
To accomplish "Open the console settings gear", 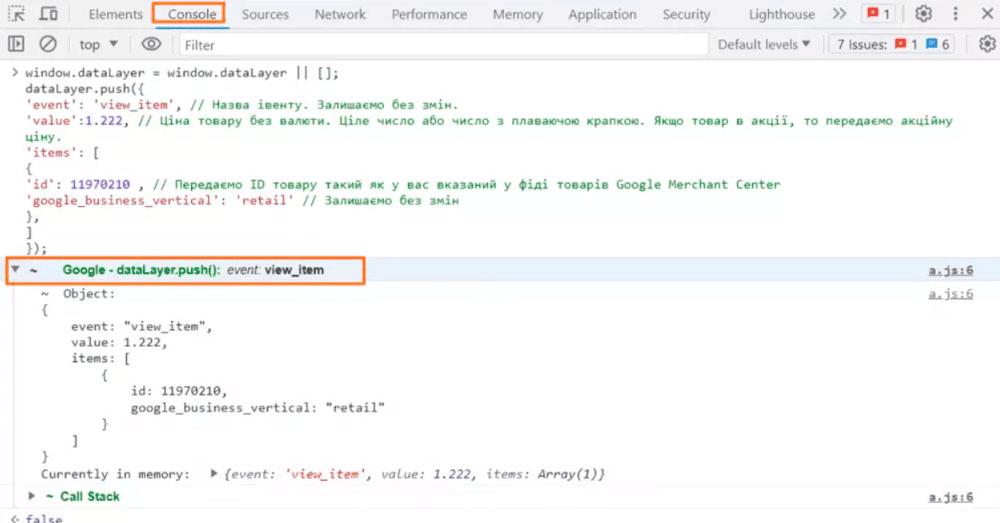I will pos(987,44).
